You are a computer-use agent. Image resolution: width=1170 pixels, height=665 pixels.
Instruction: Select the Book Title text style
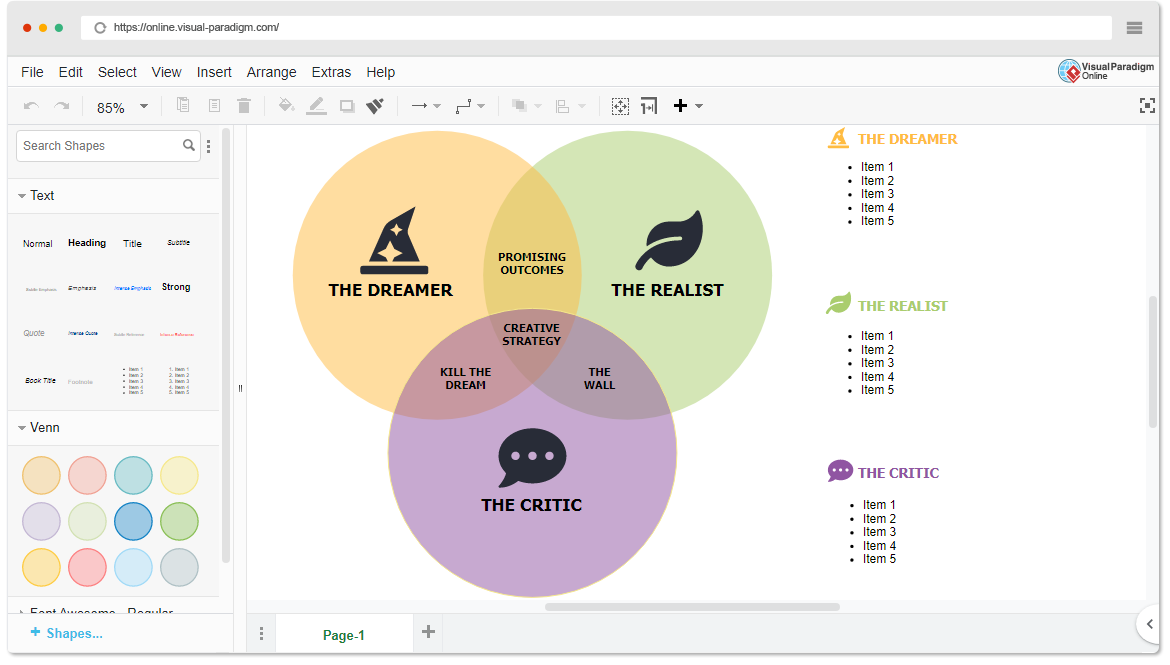[40, 380]
